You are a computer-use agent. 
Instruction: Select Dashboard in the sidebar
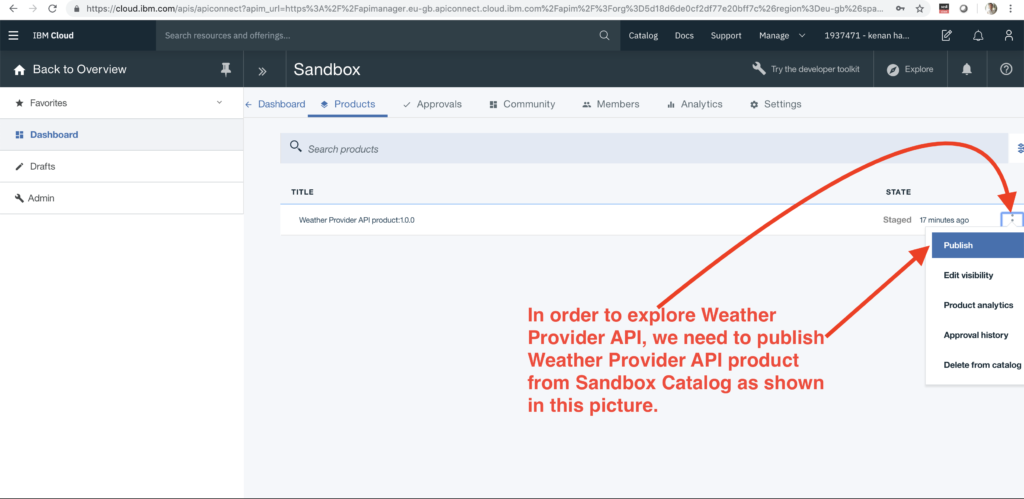click(121, 135)
